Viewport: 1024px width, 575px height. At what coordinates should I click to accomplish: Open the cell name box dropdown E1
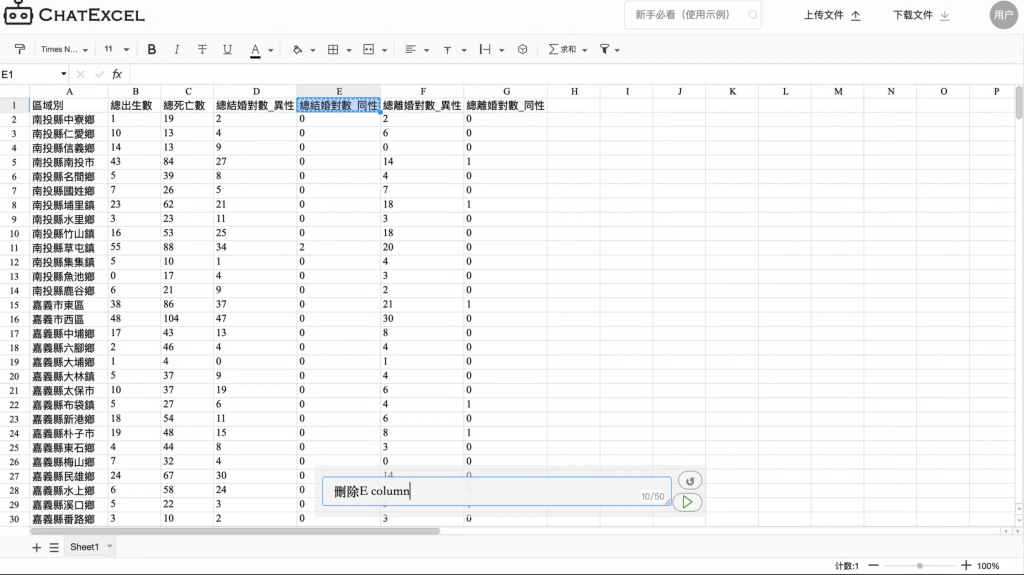(63, 74)
